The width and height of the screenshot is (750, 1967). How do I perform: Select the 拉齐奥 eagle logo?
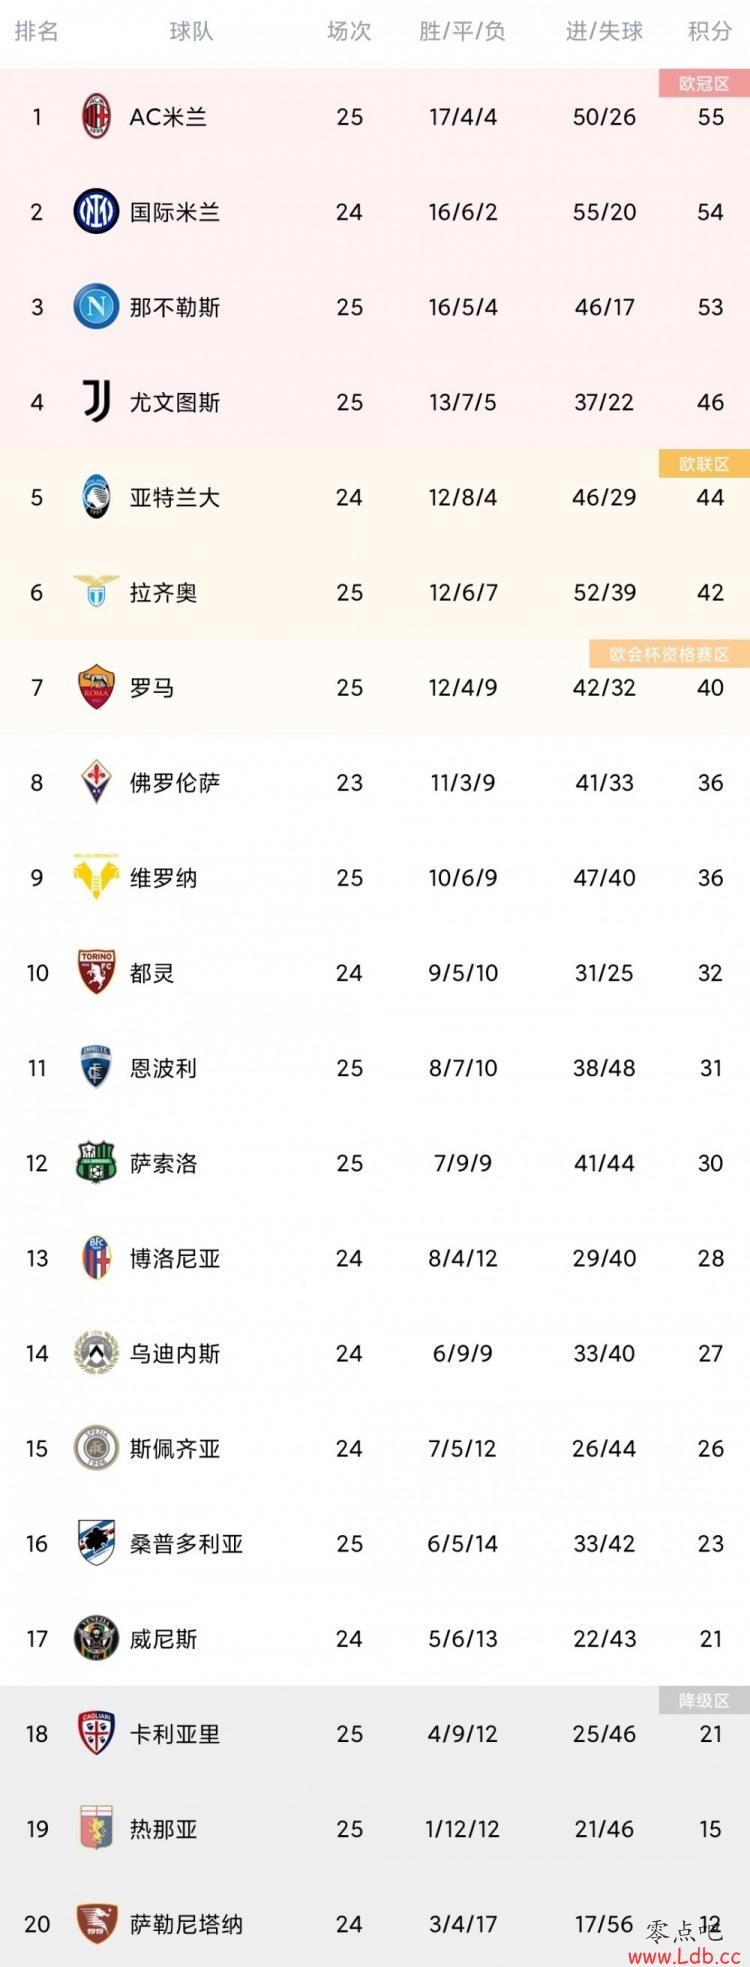[x=96, y=591]
